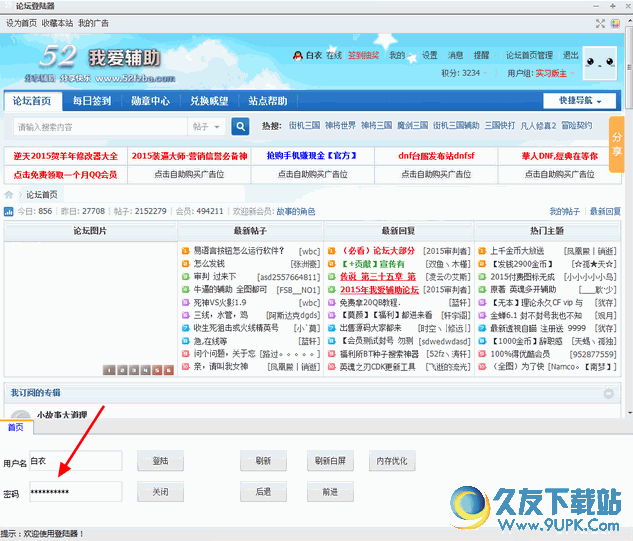Expand the 积分: 3234 dropdown
Image resolution: width=633 pixels, height=541 pixels.
pyautogui.click(x=464, y=73)
